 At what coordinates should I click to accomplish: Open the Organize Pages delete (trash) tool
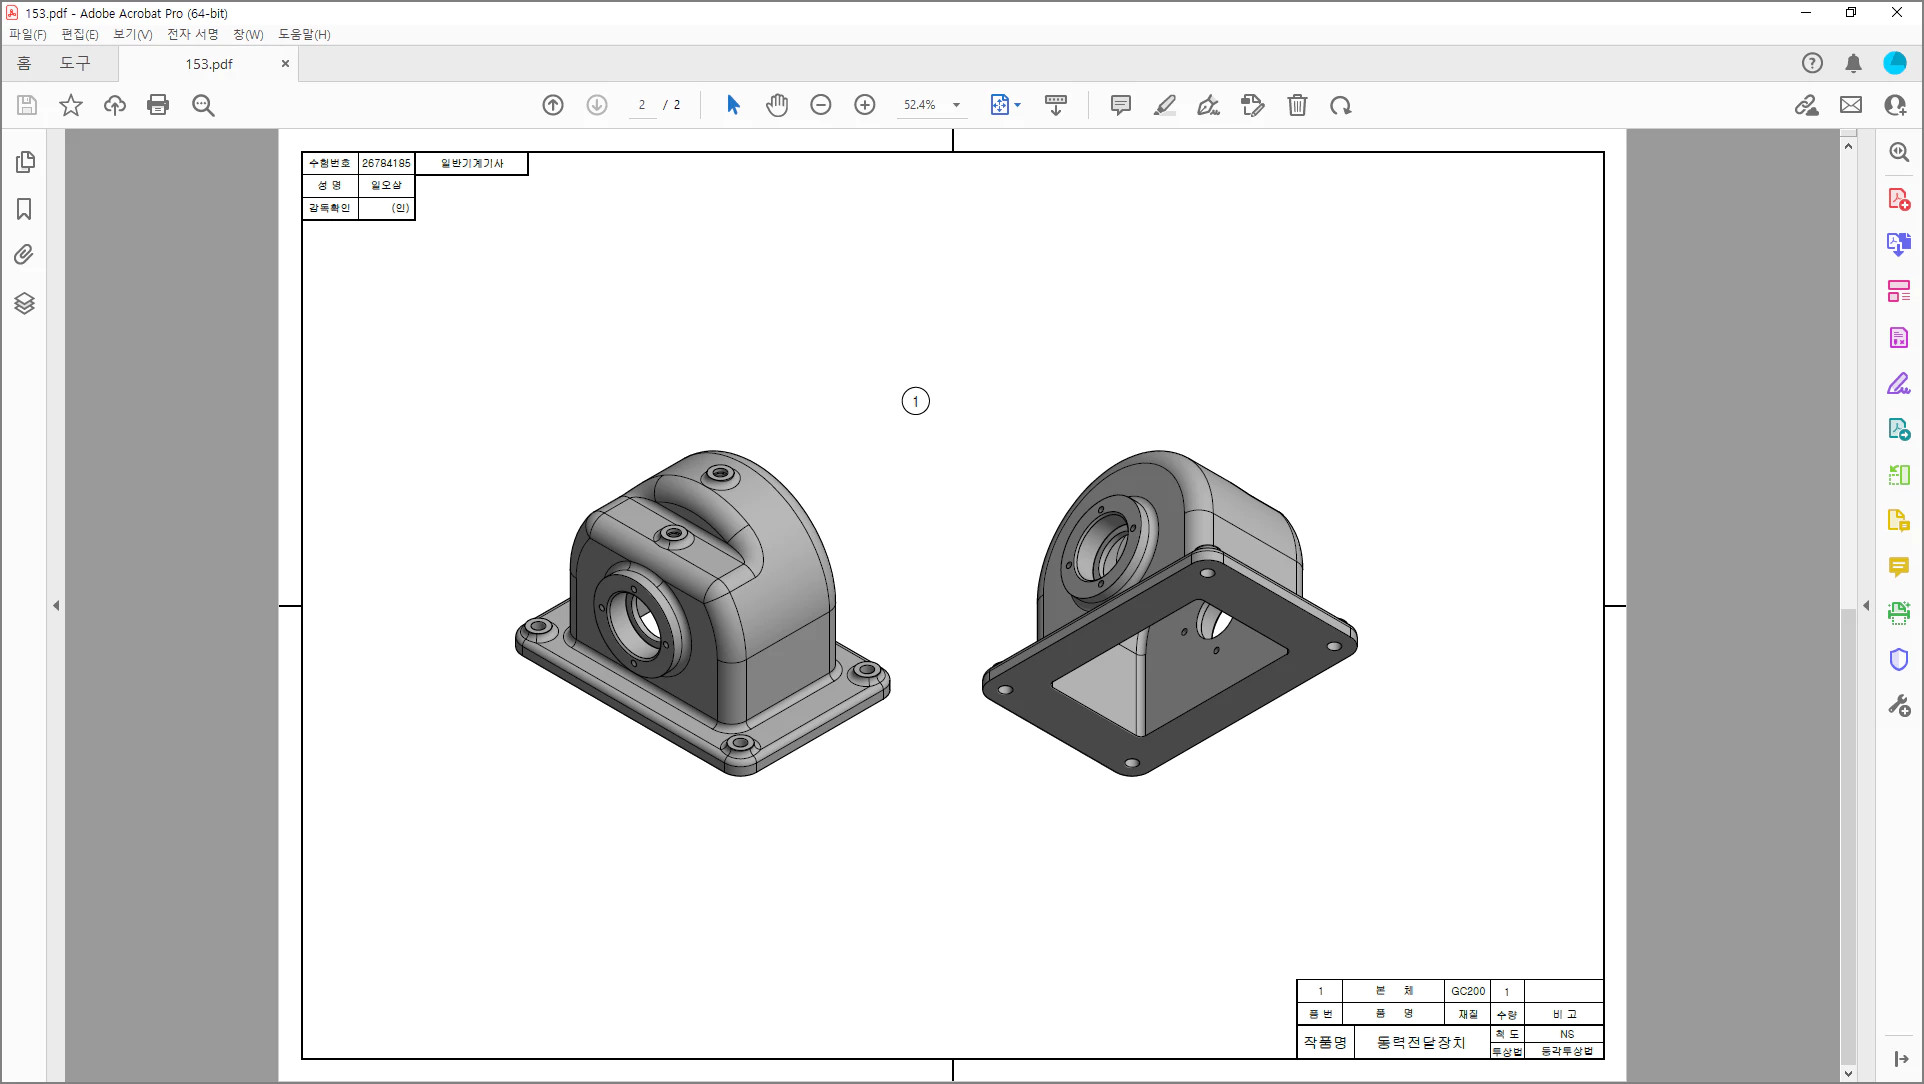(1297, 105)
